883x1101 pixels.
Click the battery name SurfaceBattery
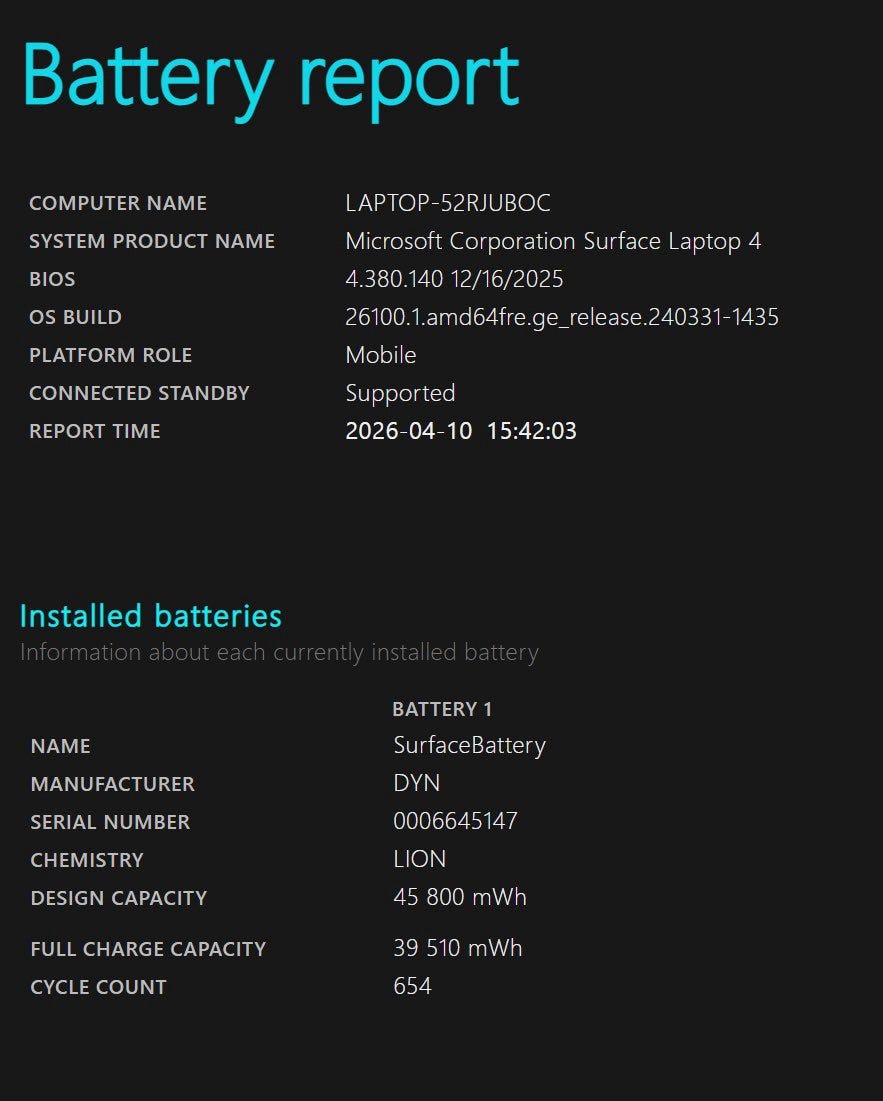(469, 745)
